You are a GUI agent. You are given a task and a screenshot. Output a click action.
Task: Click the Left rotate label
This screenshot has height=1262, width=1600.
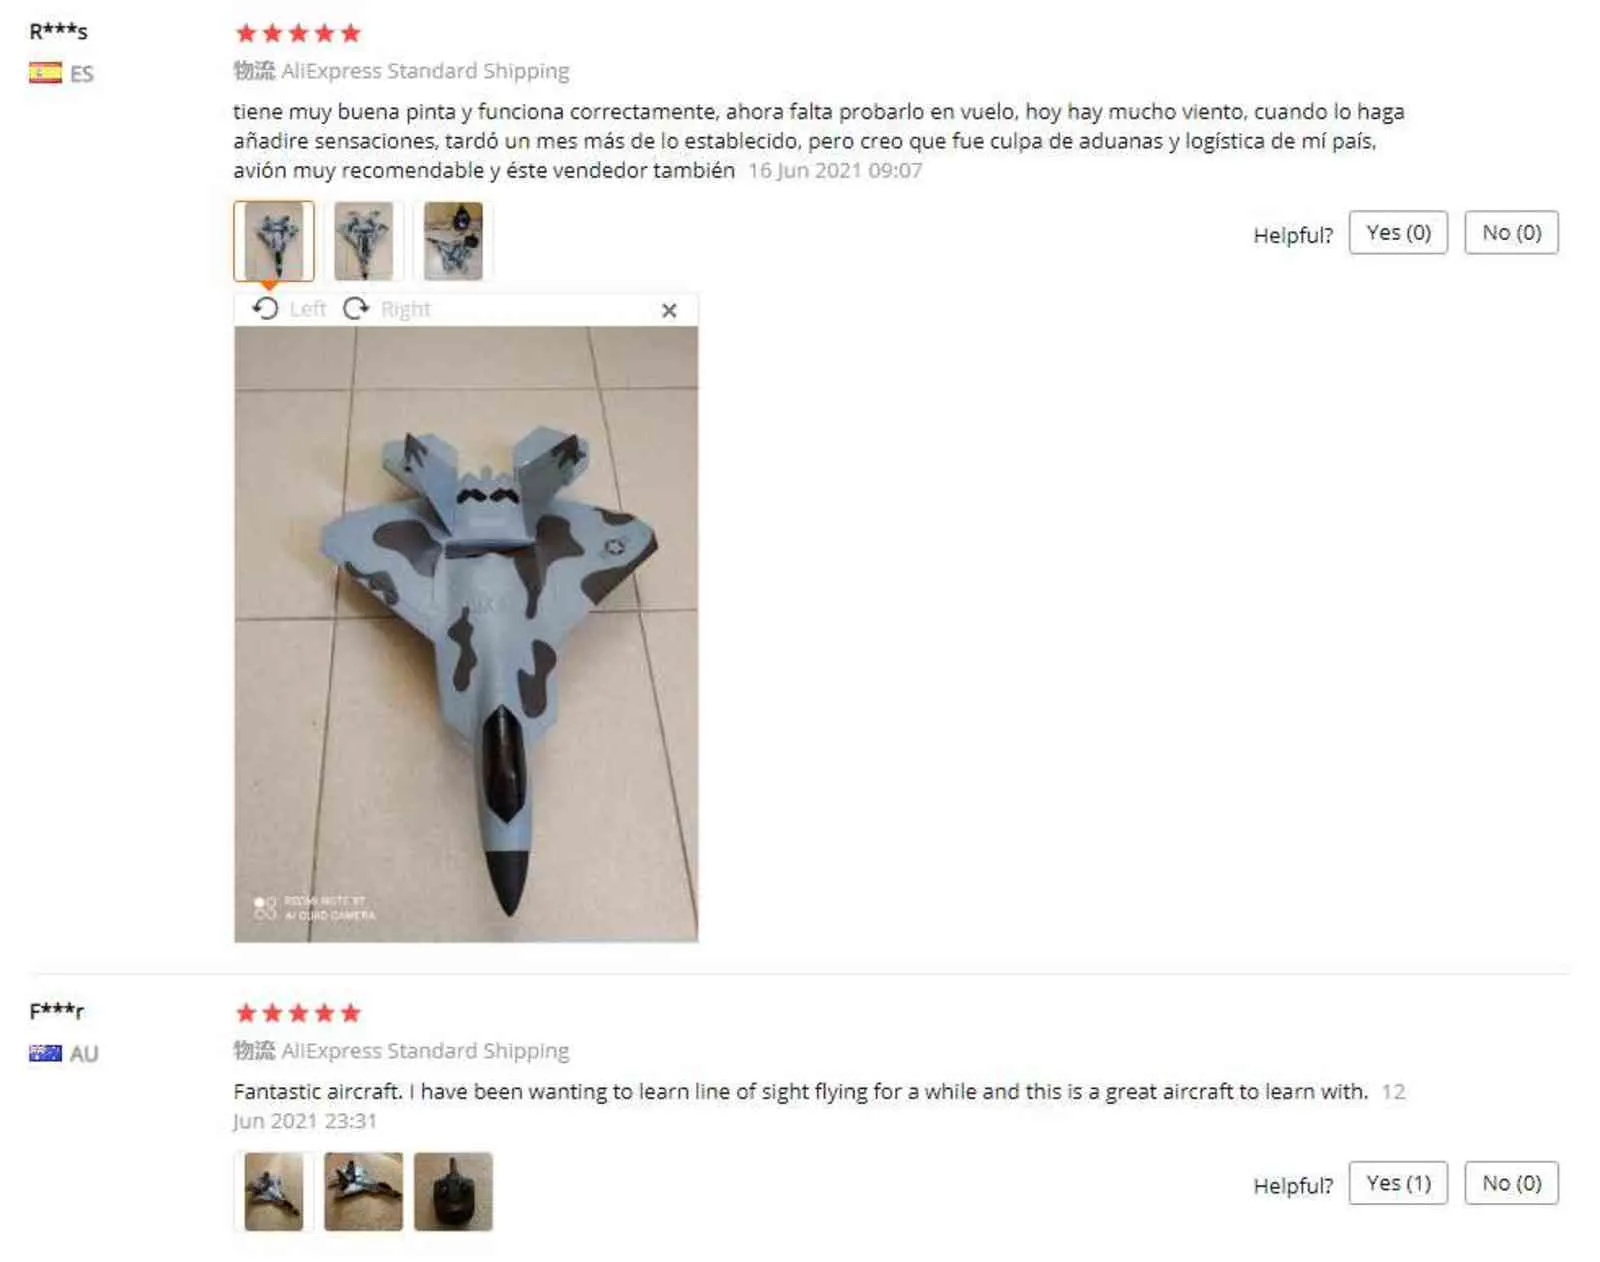point(308,309)
